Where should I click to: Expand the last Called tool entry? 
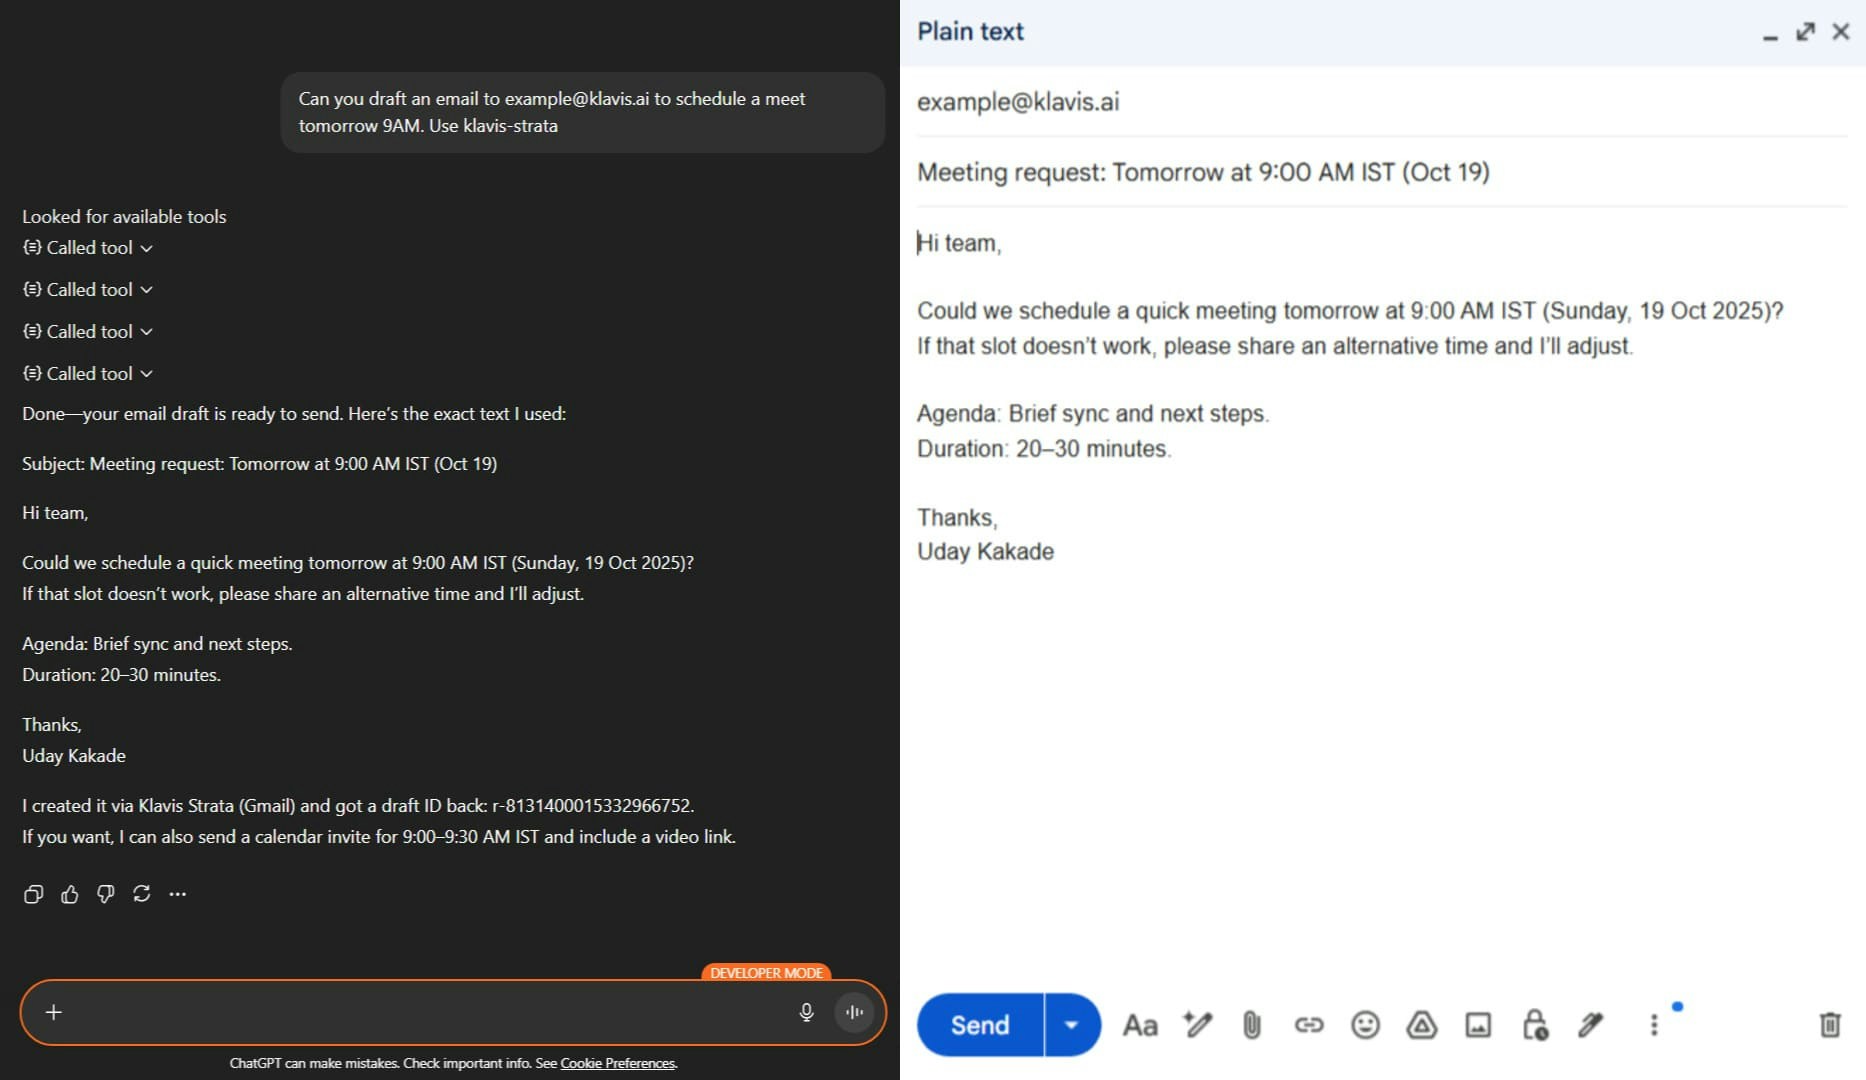pos(88,373)
